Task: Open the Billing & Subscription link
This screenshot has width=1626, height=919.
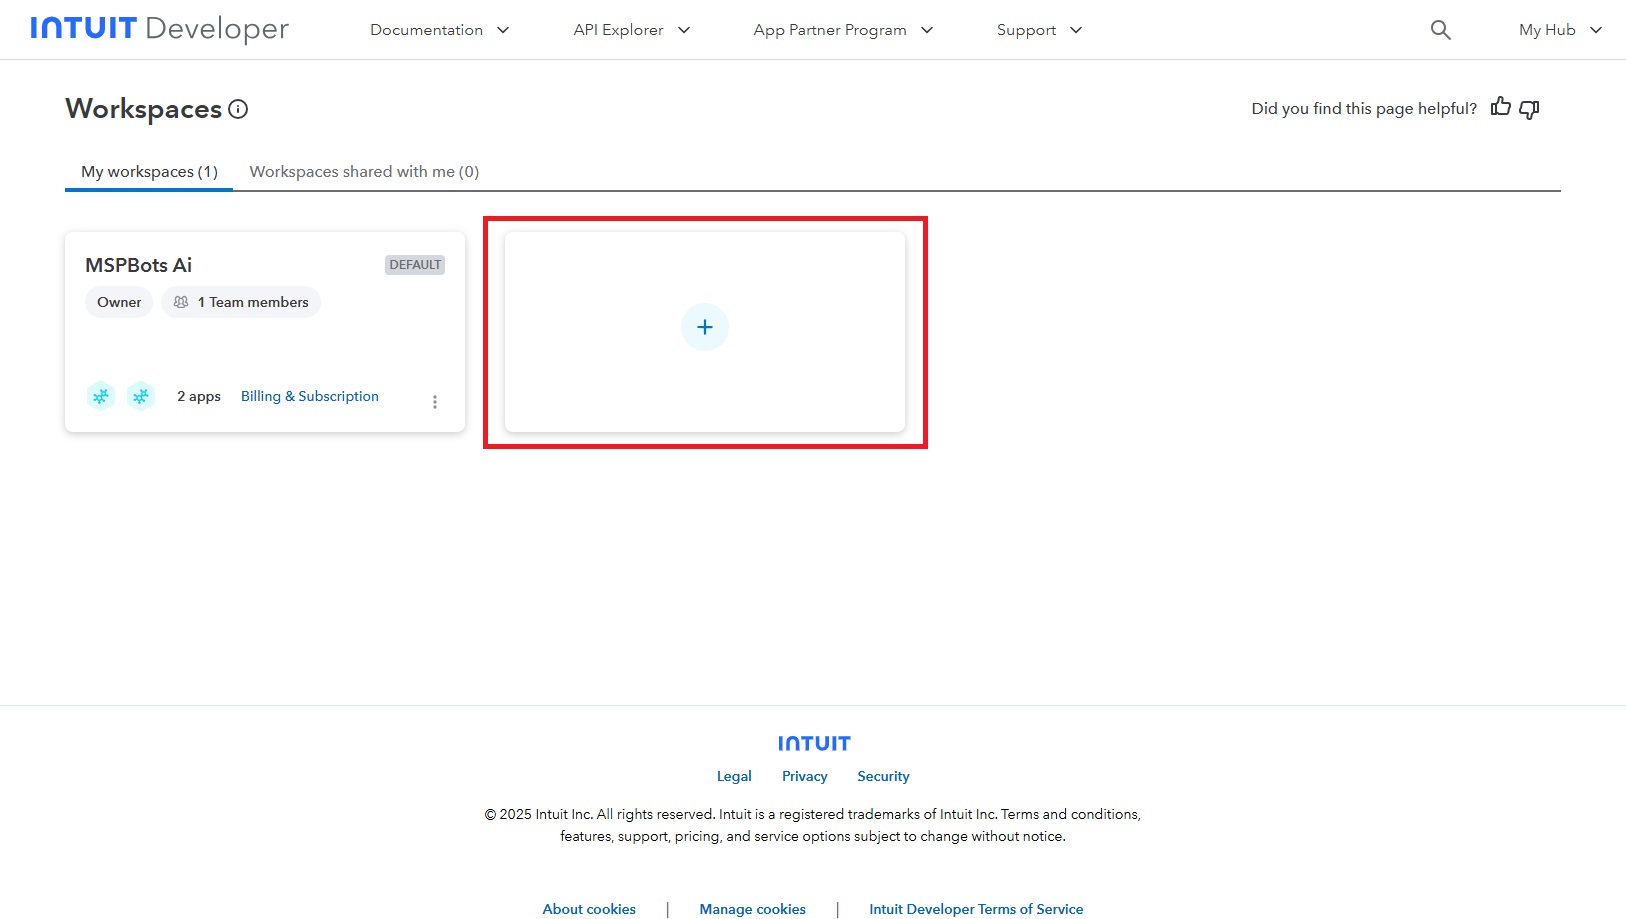Action: coord(310,396)
